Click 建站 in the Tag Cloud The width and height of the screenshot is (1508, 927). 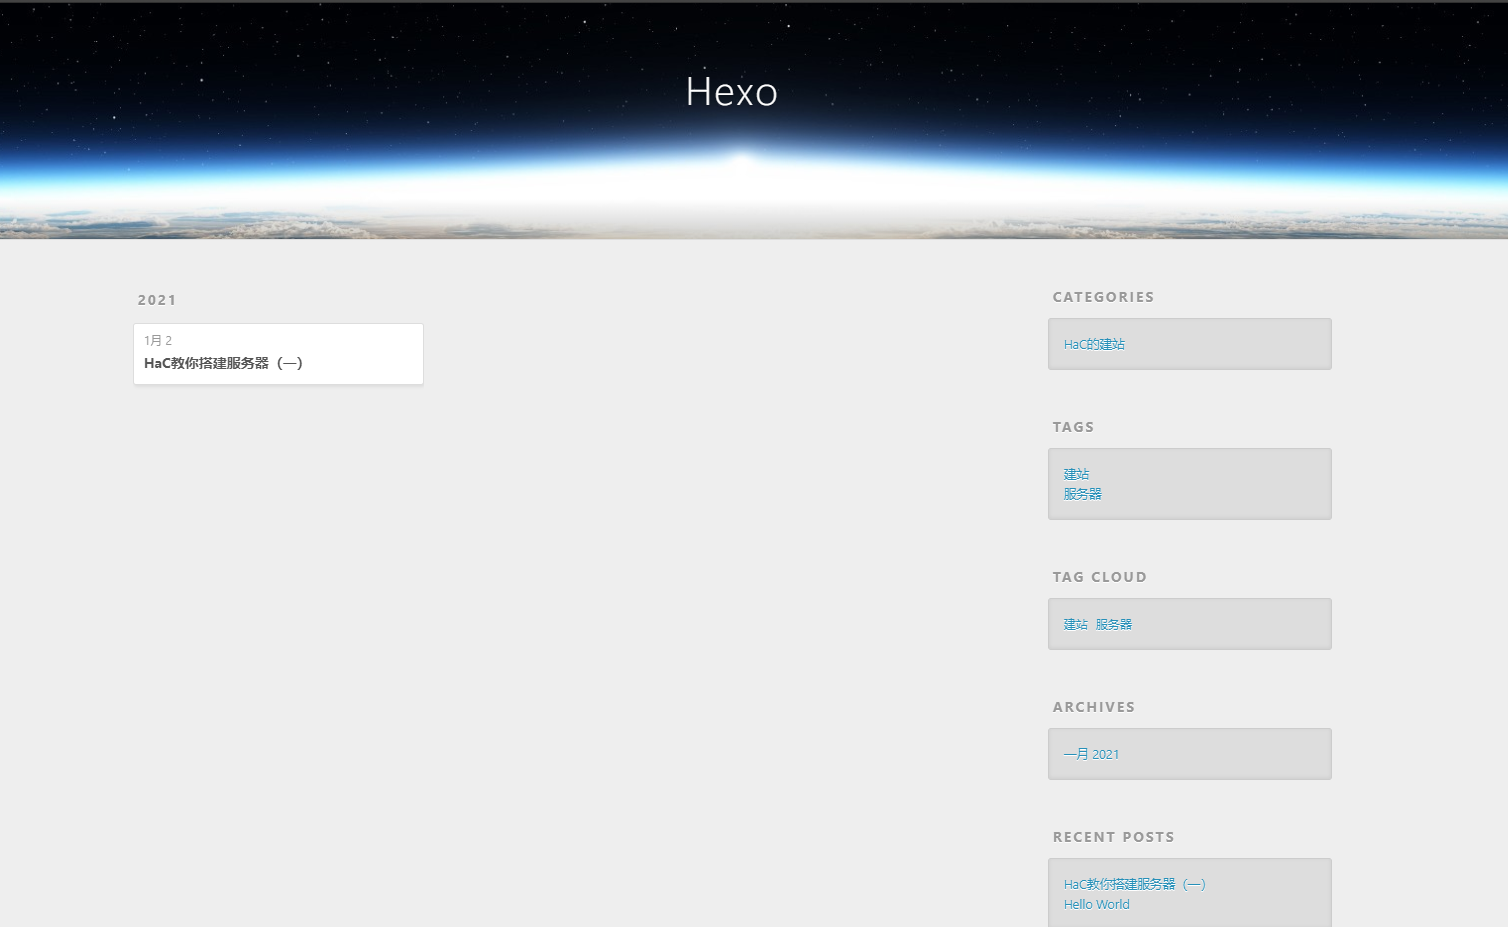[1075, 624]
